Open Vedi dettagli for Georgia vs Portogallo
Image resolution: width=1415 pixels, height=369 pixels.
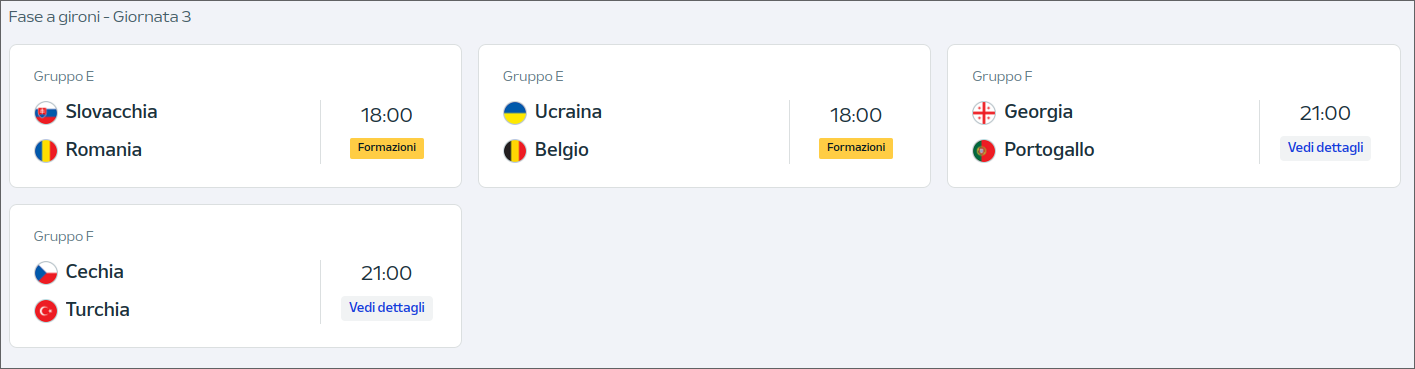[x=1325, y=148]
